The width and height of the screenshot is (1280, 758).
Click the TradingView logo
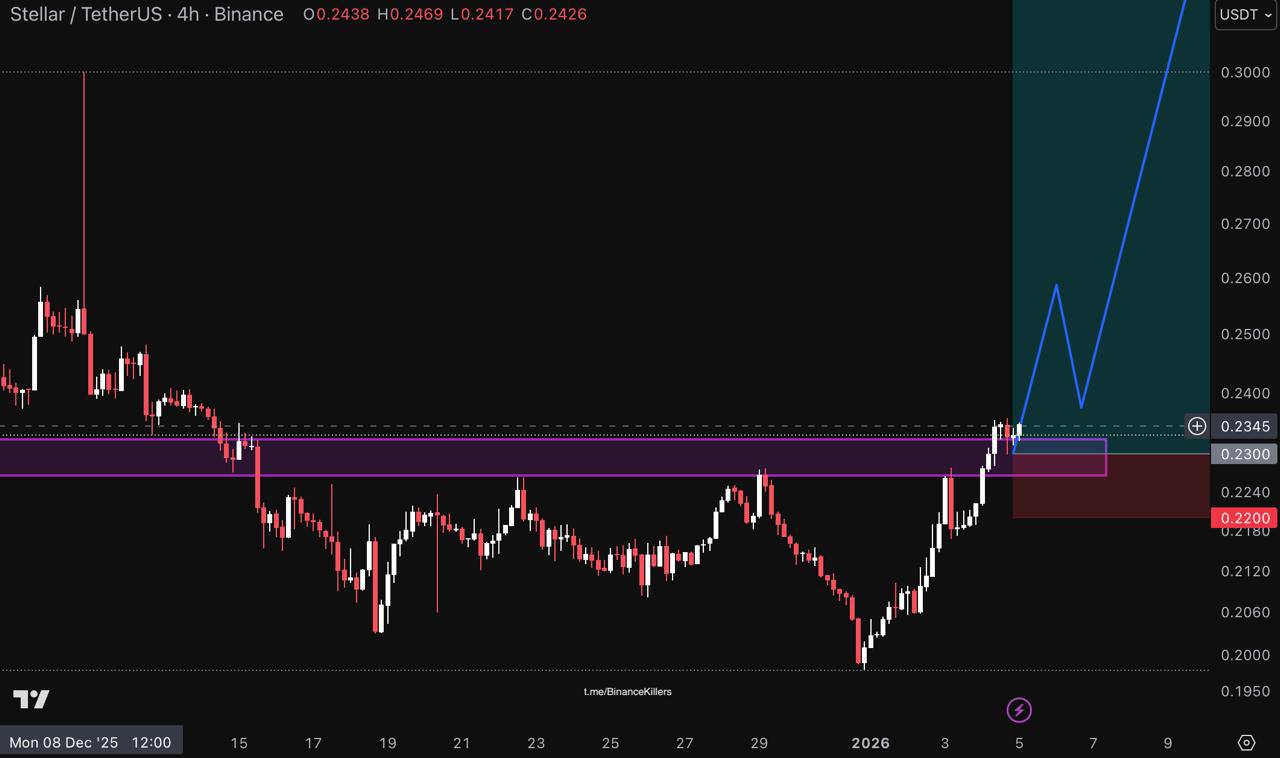(31, 699)
